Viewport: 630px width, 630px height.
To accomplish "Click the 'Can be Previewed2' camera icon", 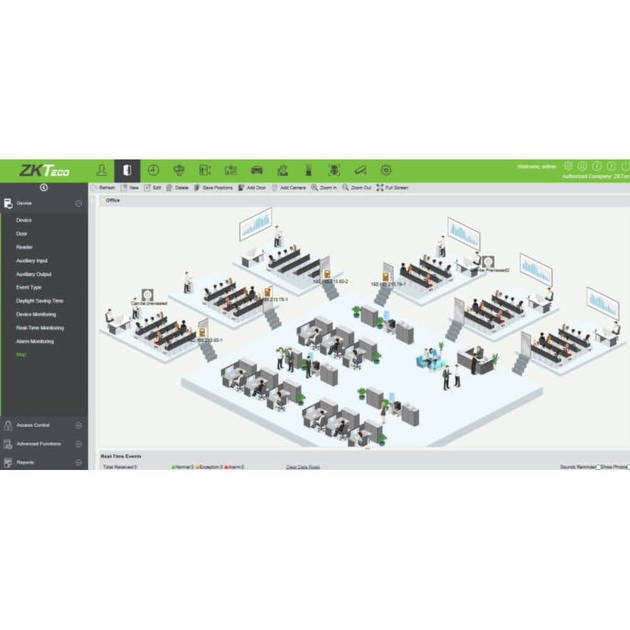I will click(x=488, y=262).
